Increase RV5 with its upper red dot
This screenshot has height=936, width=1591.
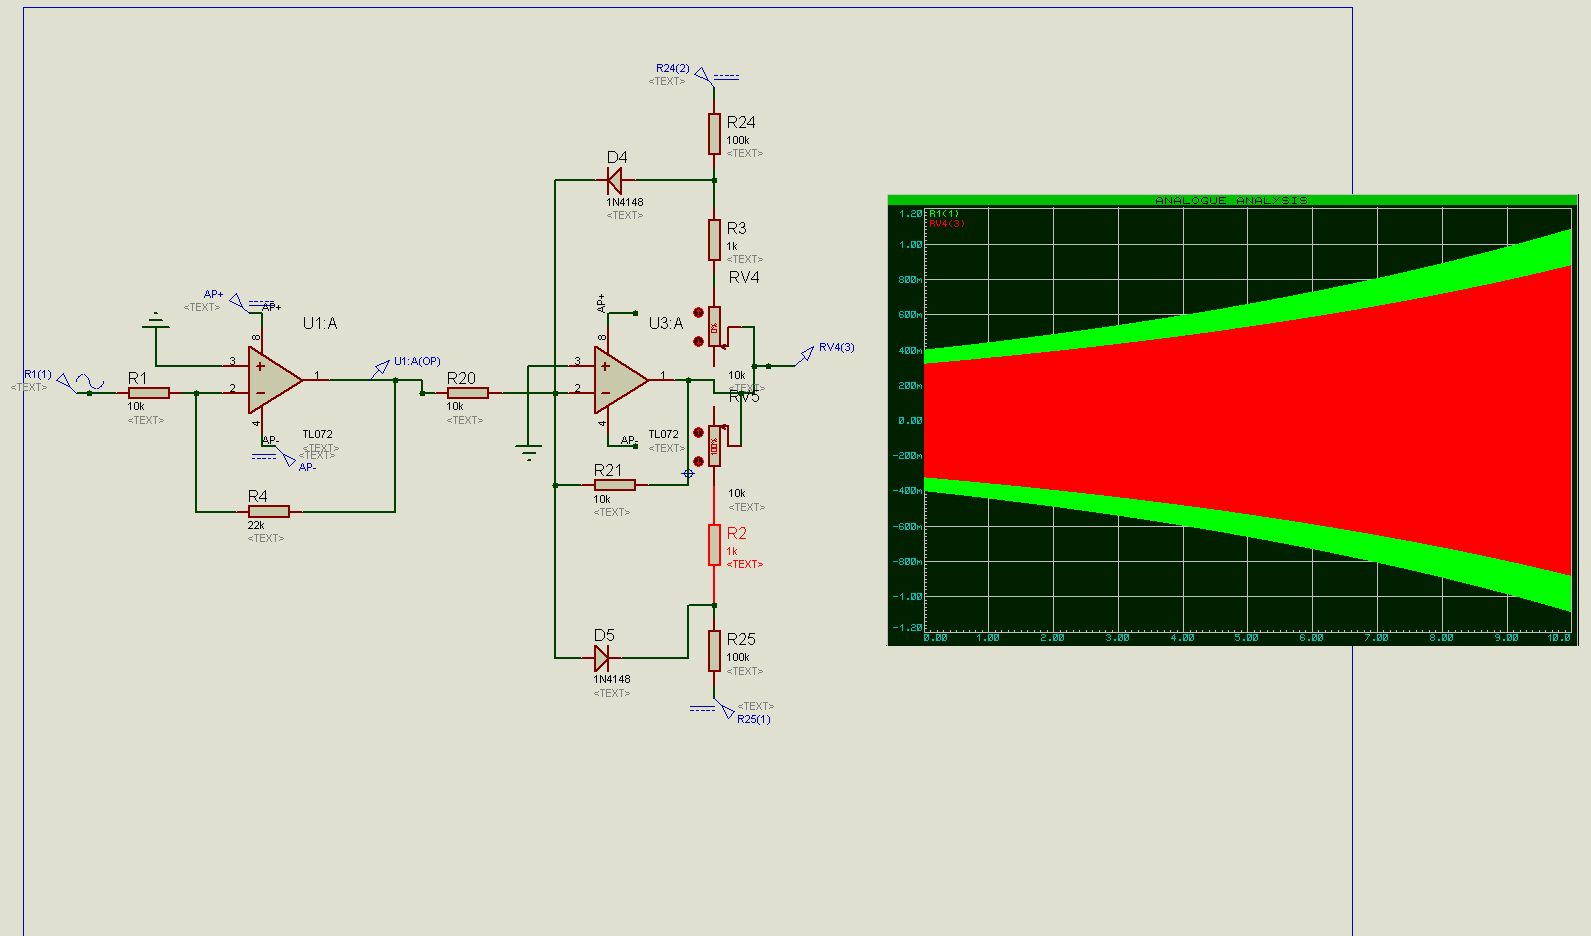click(698, 432)
